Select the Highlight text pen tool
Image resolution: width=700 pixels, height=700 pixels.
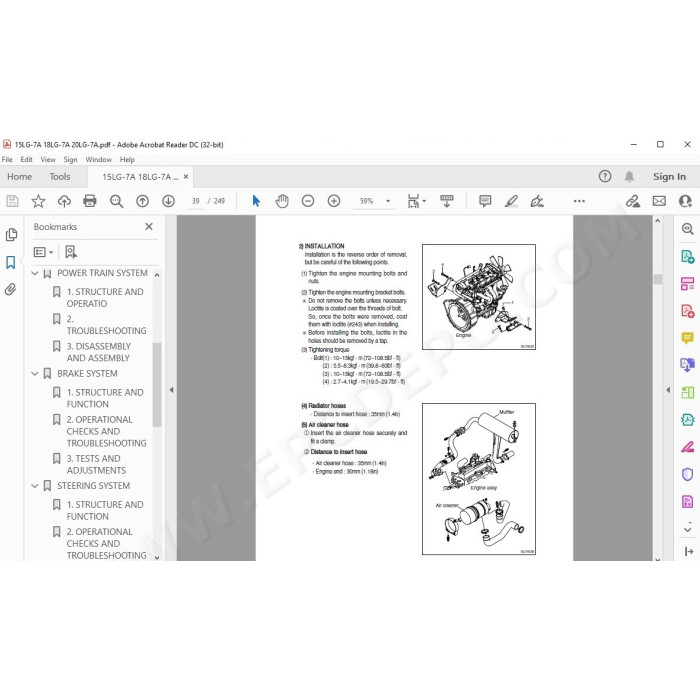coord(511,201)
